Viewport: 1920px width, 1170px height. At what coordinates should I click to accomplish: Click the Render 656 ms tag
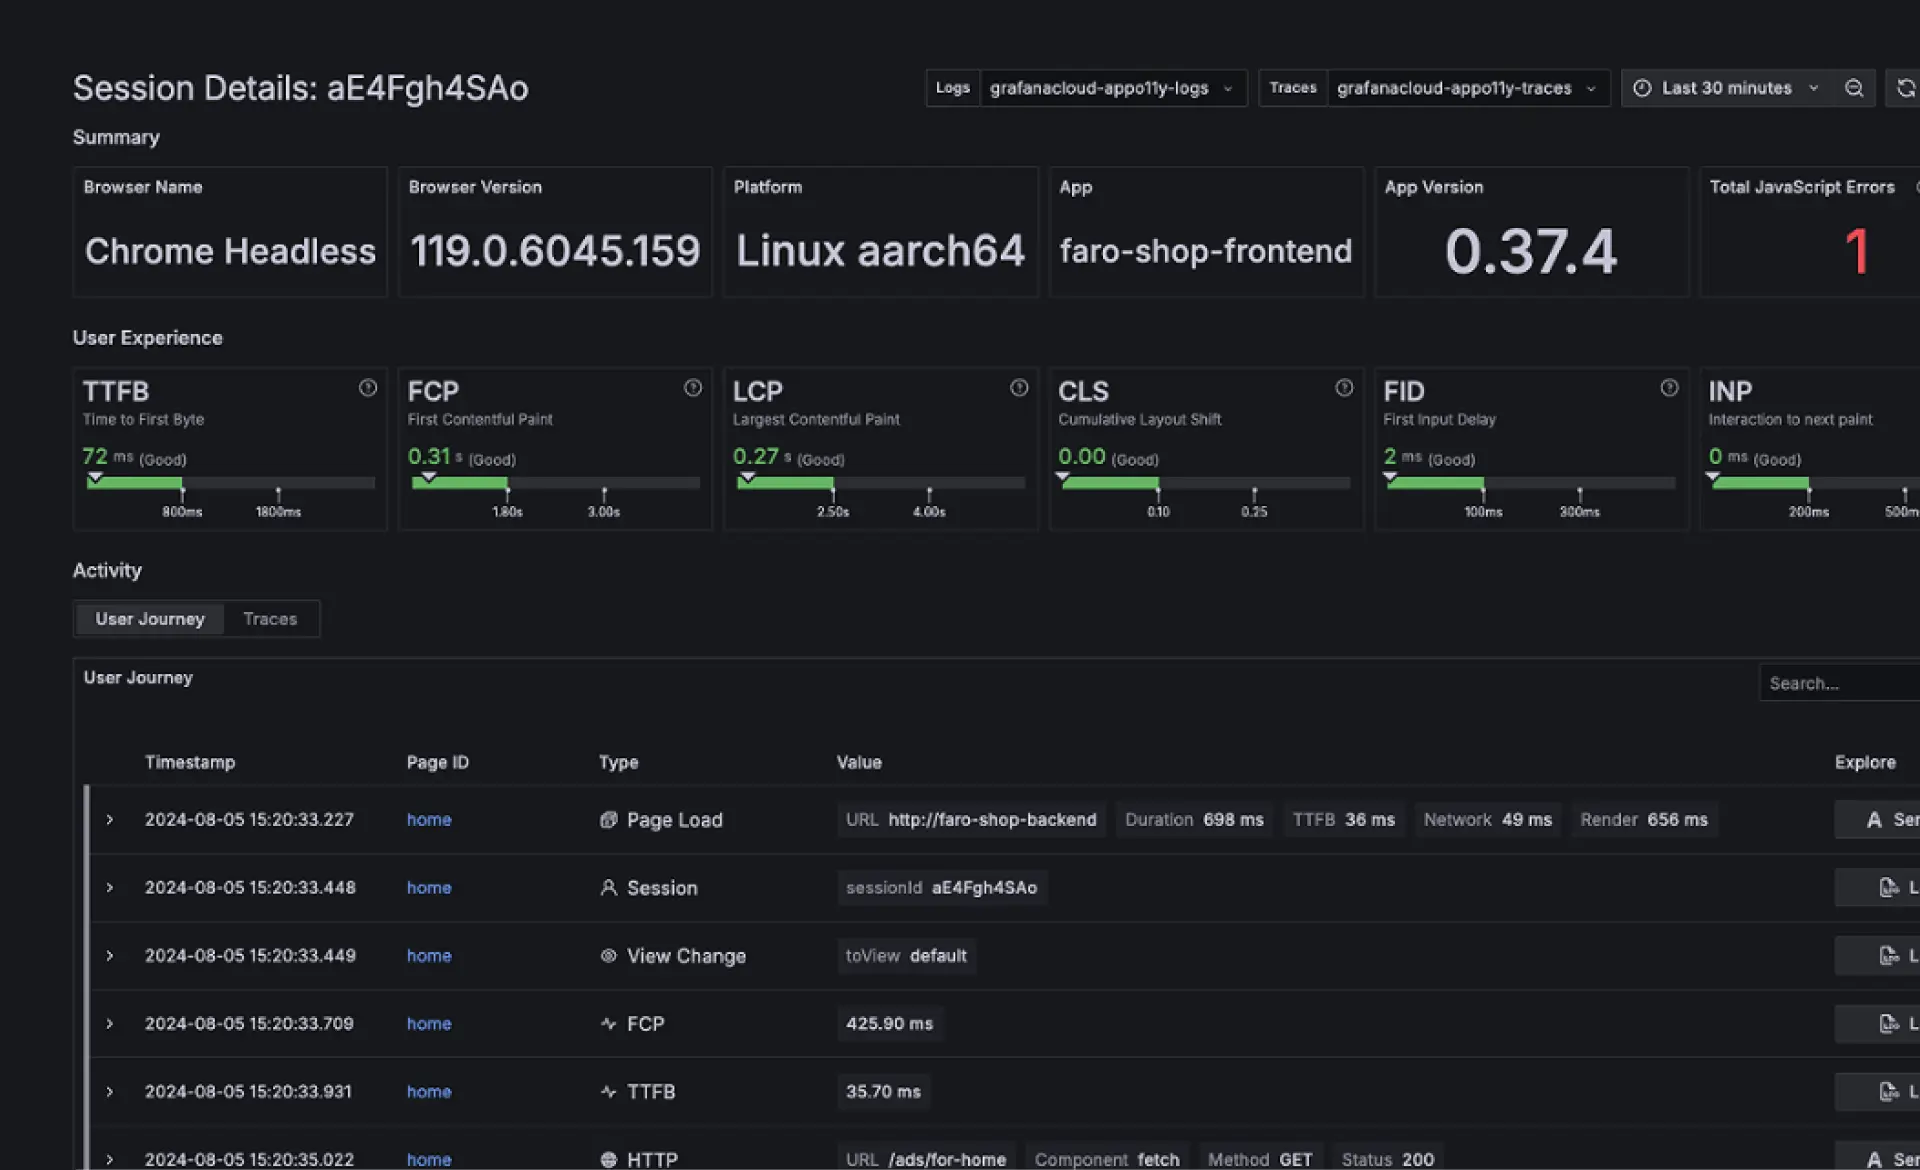click(1644, 820)
